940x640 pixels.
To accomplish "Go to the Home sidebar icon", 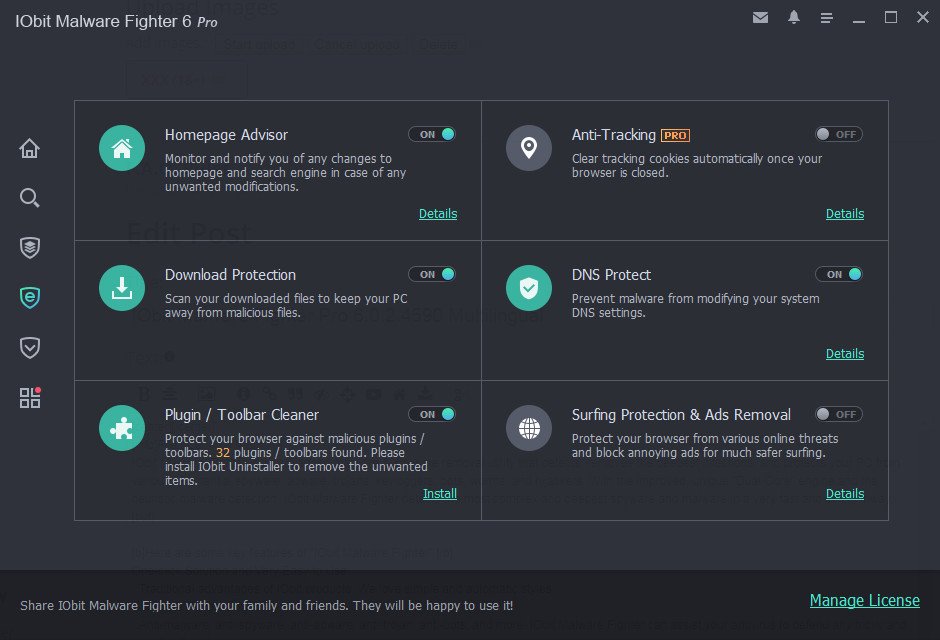I will [x=30, y=149].
